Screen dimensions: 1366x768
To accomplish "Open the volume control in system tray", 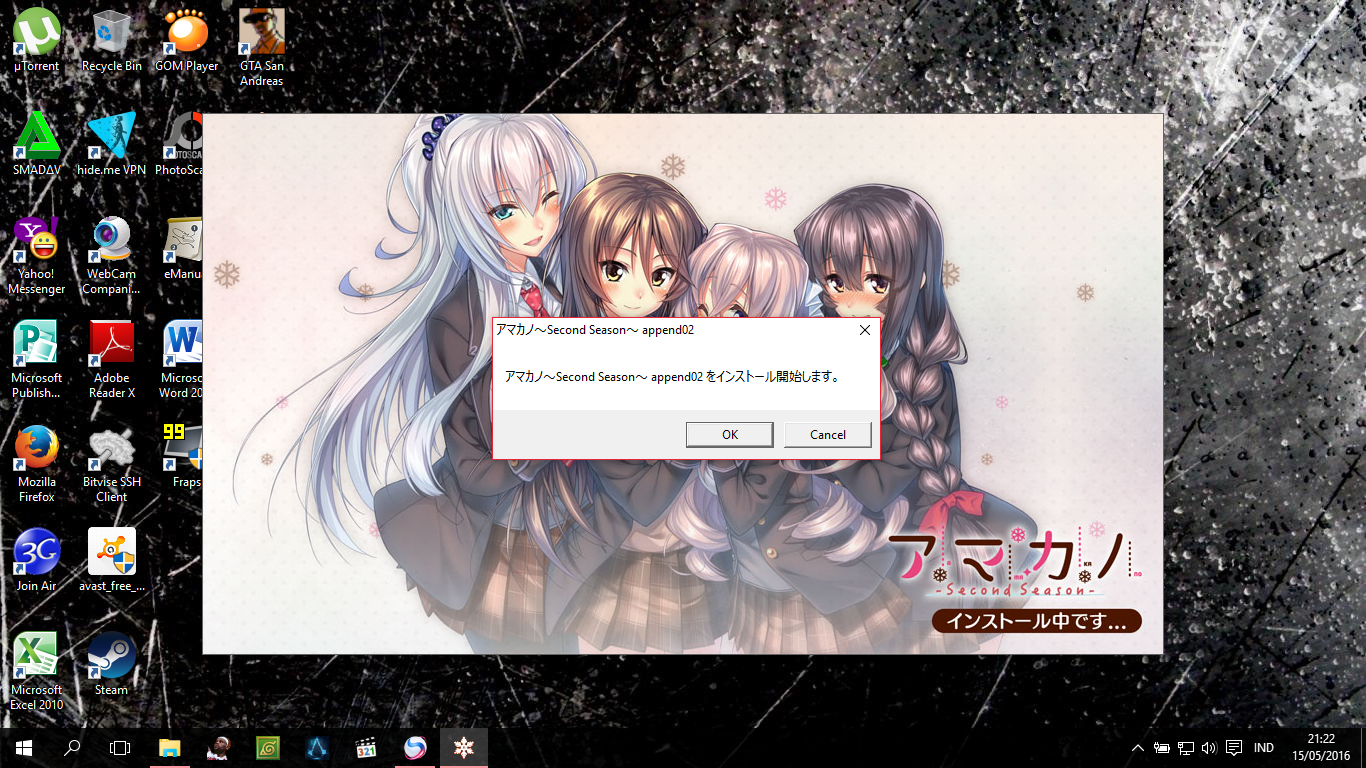I will (x=1209, y=748).
